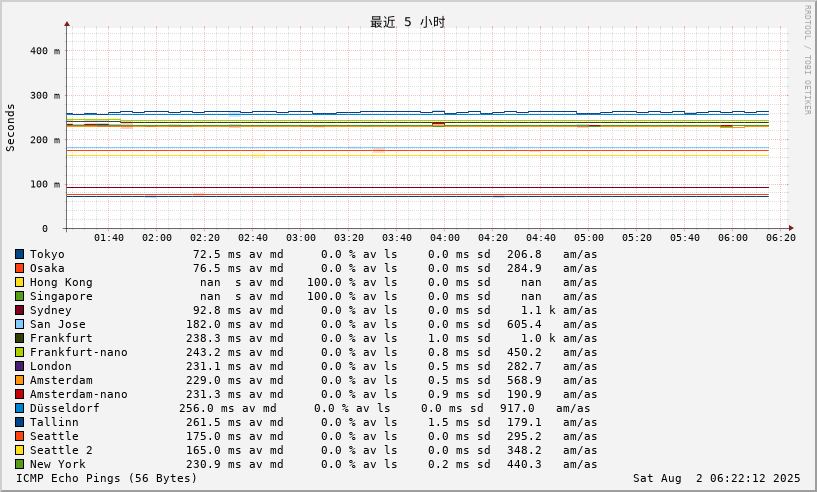Click the 300 m y-axis label
Viewport: 817px width, 492px height.
[45, 95]
